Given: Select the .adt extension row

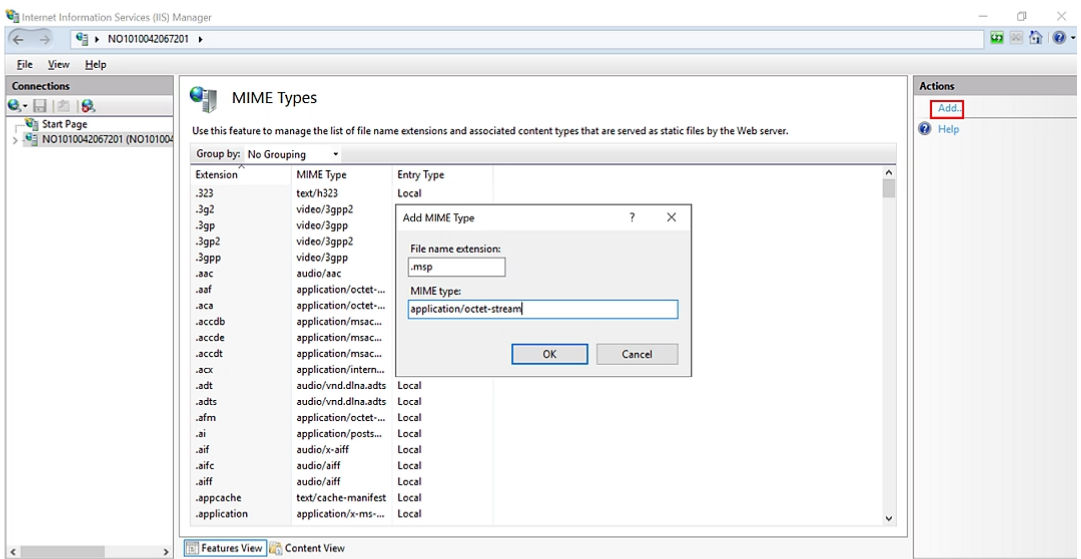Looking at the screenshot, I should point(342,385).
